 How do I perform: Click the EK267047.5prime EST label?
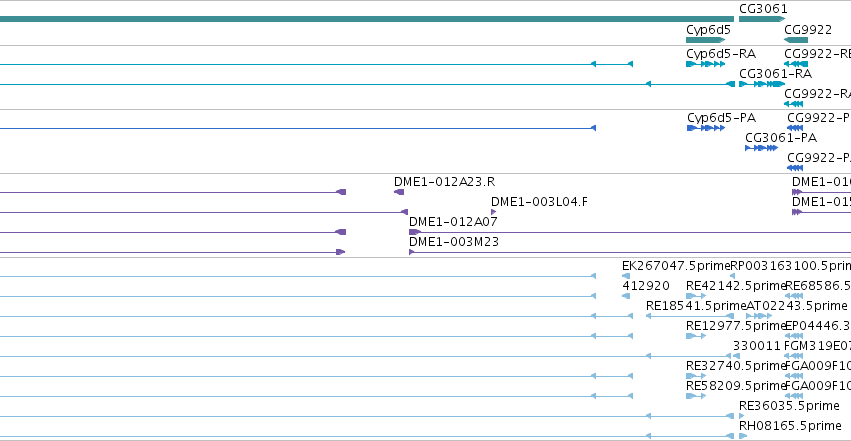click(676, 266)
